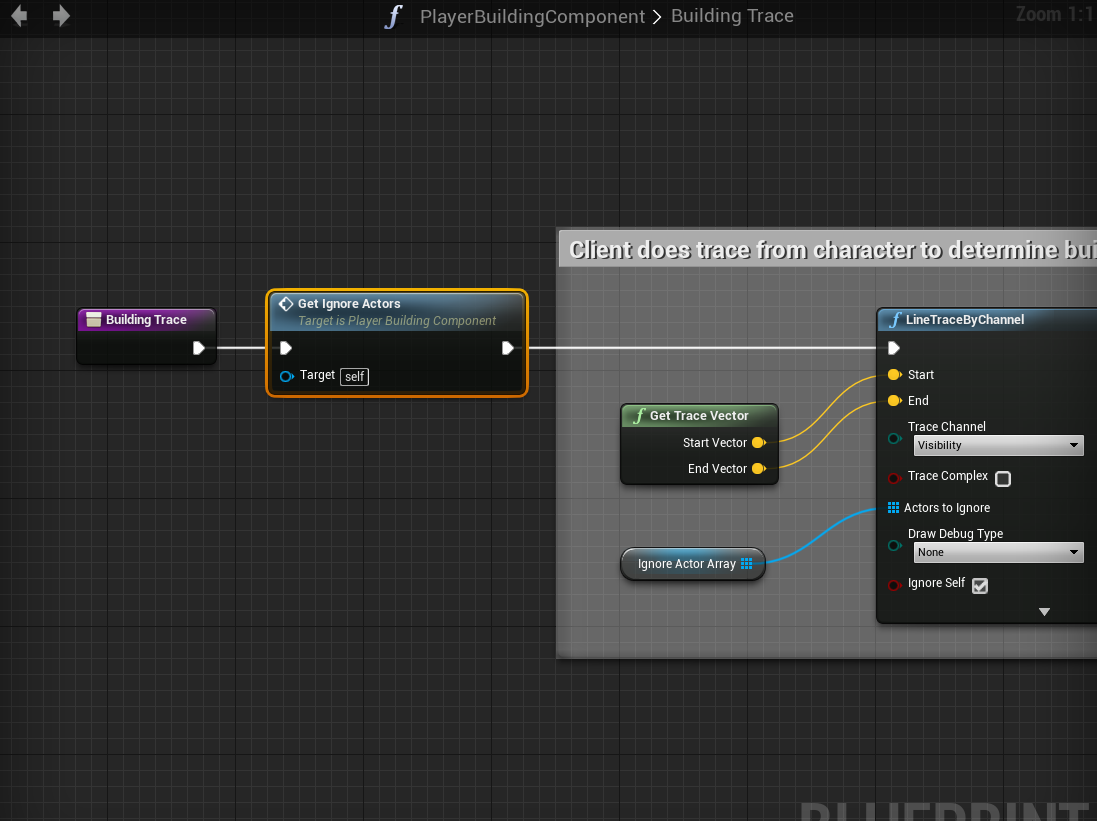The width and height of the screenshot is (1097, 821).
Task: Click the Ignore Actor Array output pin
Action: point(747,564)
